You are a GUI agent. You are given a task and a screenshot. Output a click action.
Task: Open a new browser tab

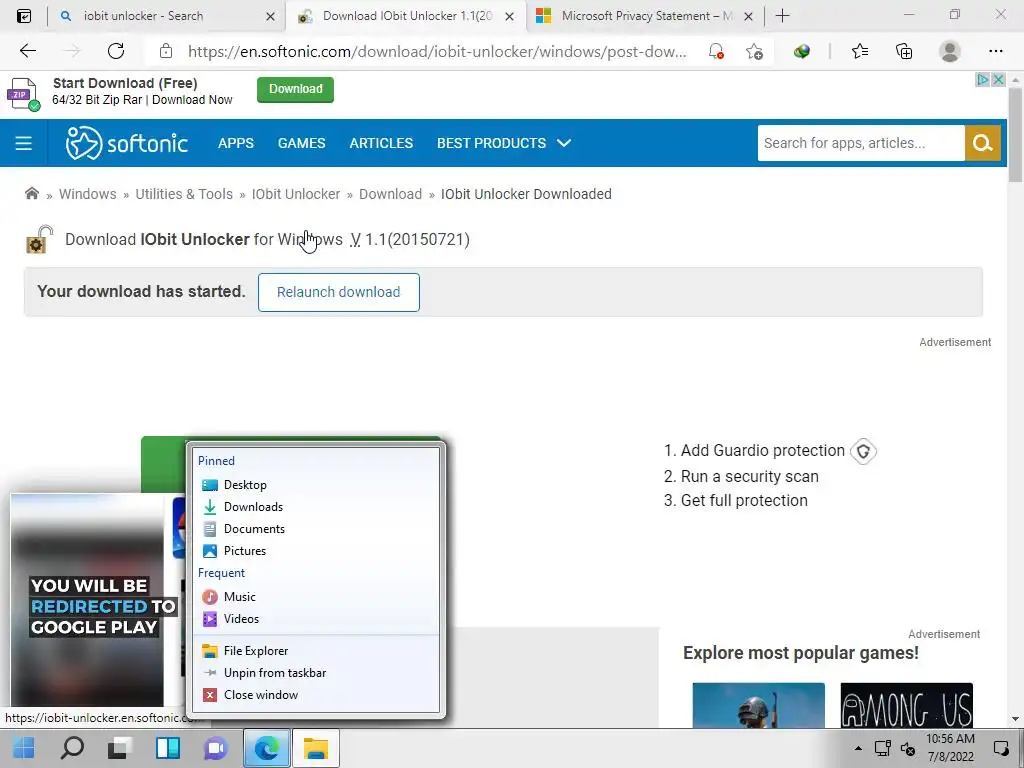click(x=782, y=16)
